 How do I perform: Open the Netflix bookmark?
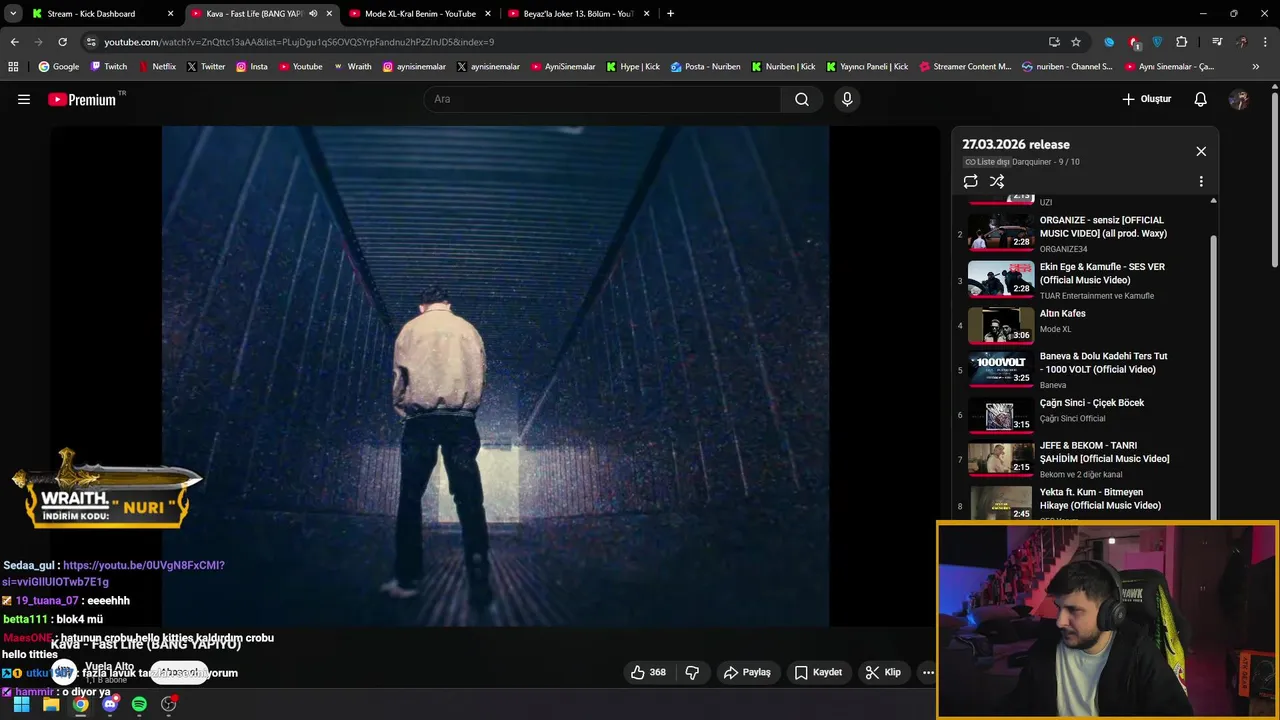coord(156,67)
